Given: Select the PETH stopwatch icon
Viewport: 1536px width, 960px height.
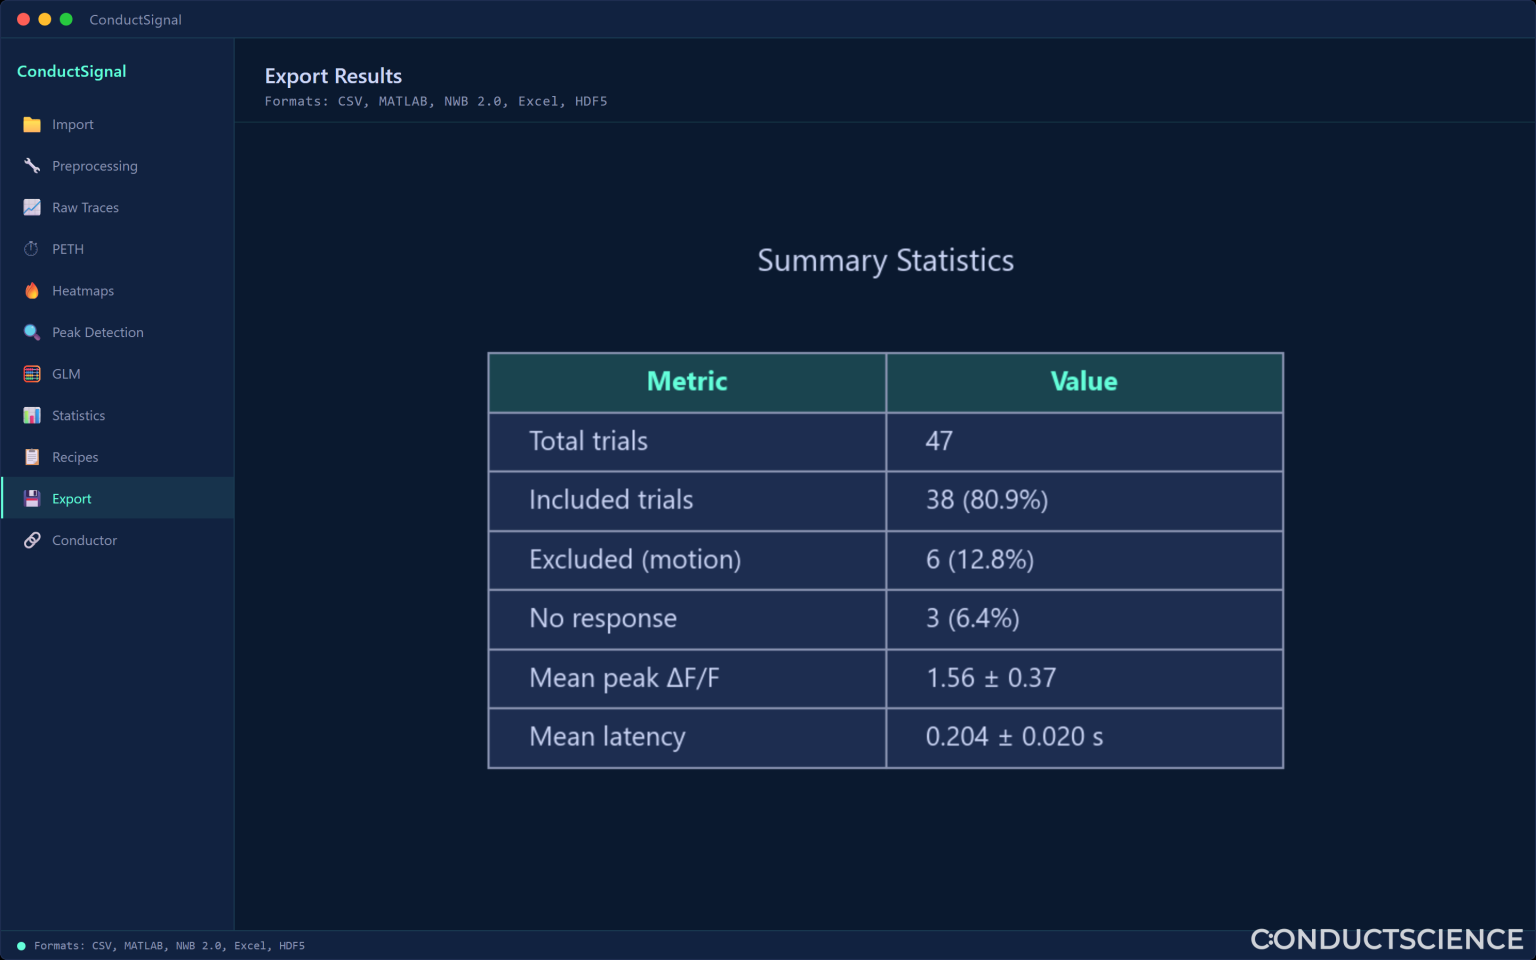Looking at the screenshot, I should click(x=32, y=249).
